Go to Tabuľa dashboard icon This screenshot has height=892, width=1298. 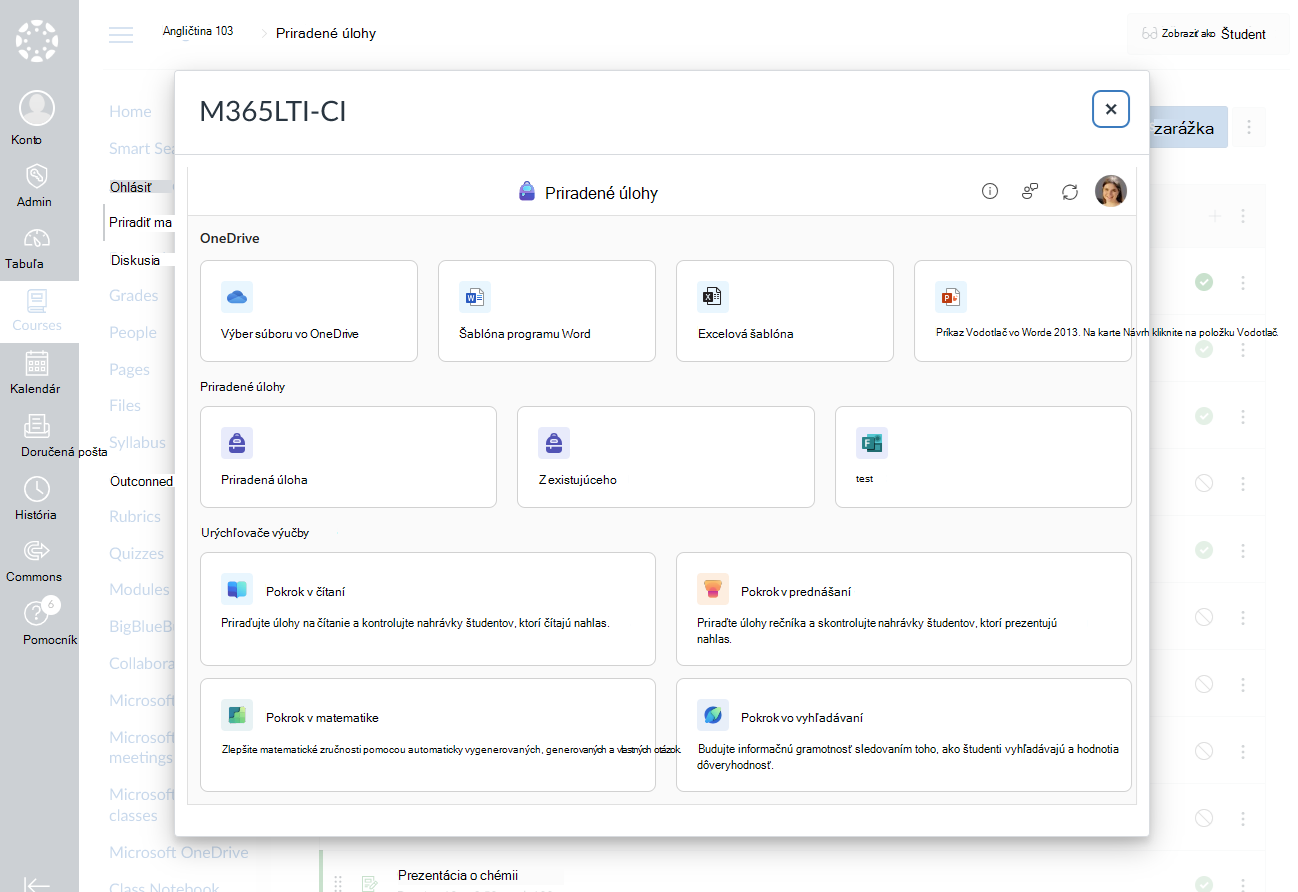[x=37, y=239]
